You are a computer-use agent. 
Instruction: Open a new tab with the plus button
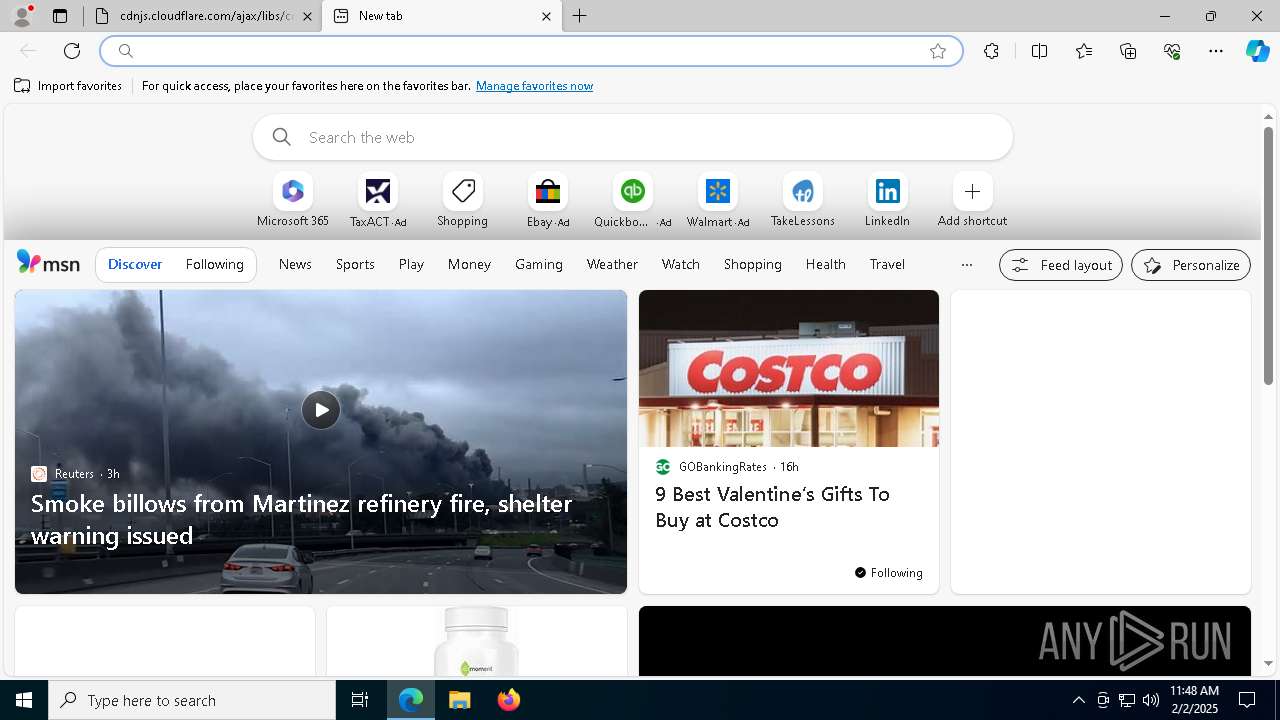580,16
